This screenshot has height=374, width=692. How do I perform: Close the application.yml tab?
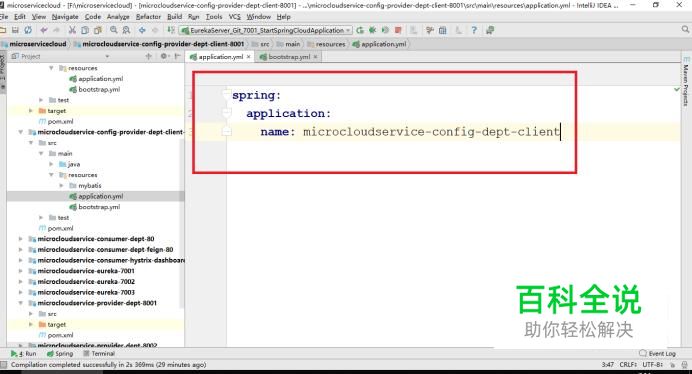[248, 57]
